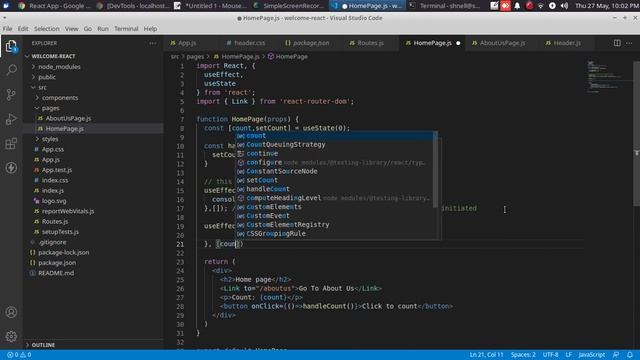Switch to the AboutUsPage.js editor tab
The width and height of the screenshot is (640, 360).
[x=502, y=43]
